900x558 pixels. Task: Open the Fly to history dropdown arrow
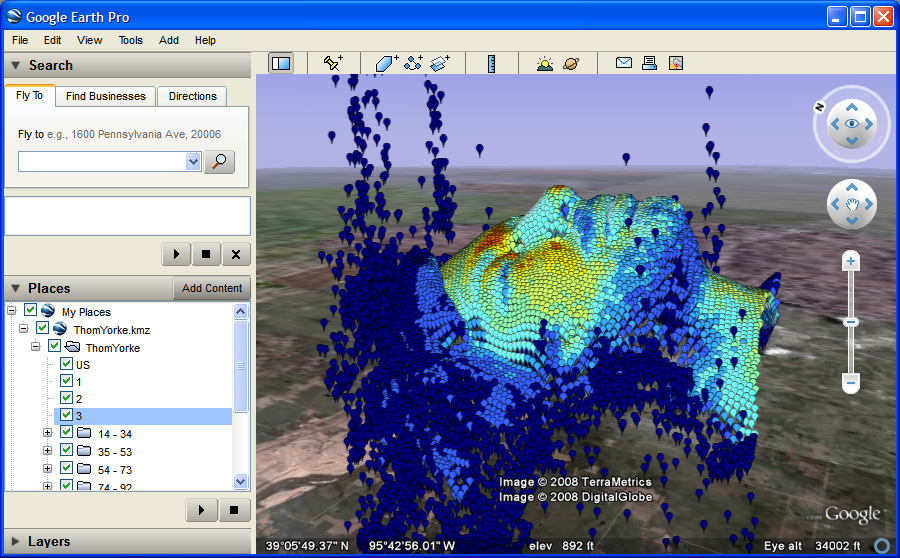click(193, 162)
